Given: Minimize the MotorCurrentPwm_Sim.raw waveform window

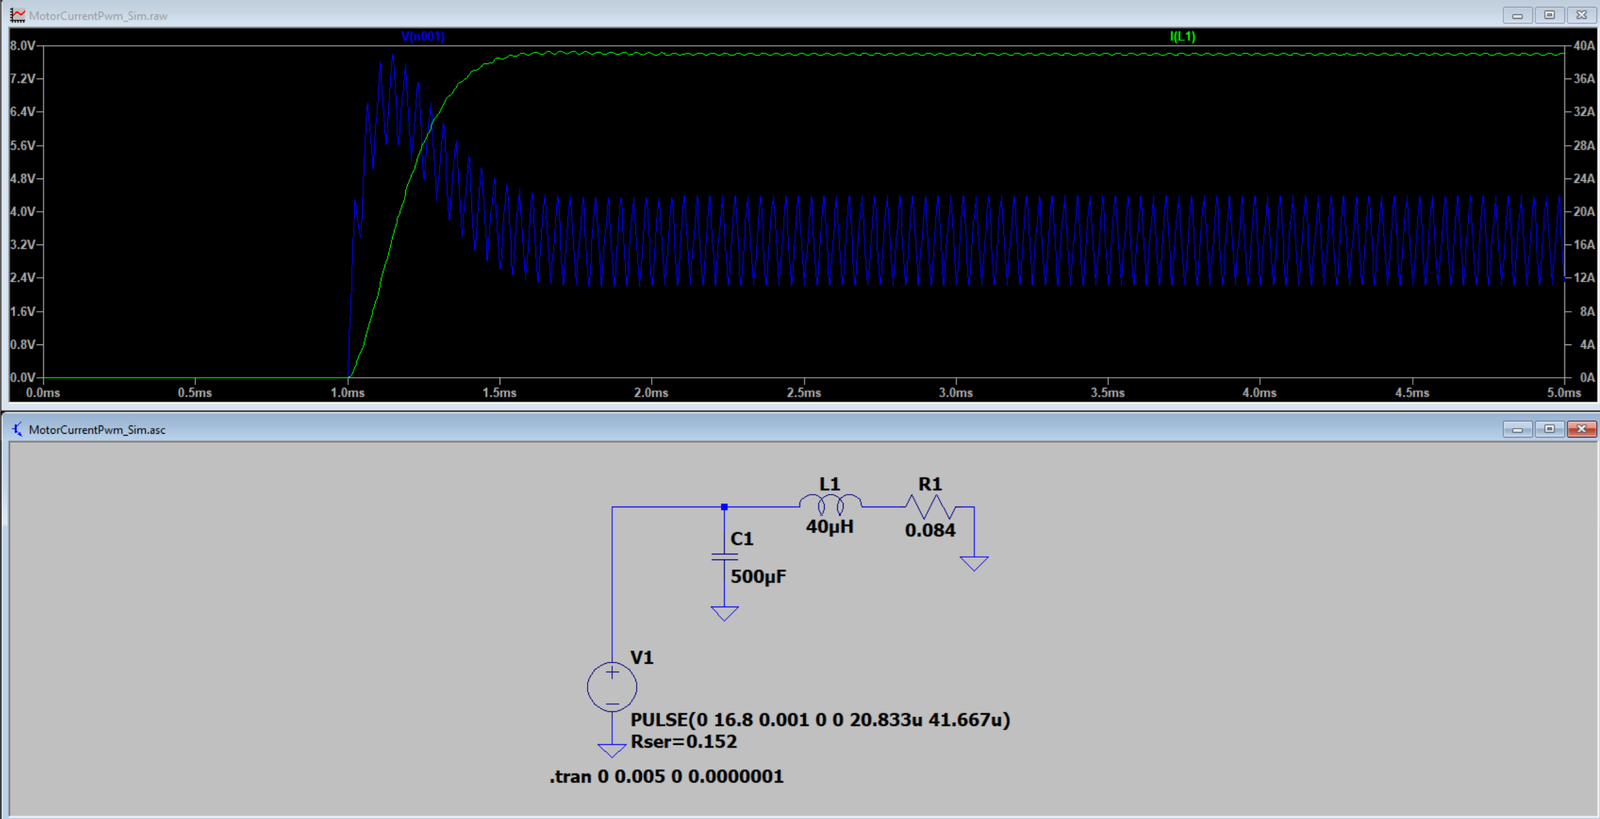Looking at the screenshot, I should [1518, 15].
